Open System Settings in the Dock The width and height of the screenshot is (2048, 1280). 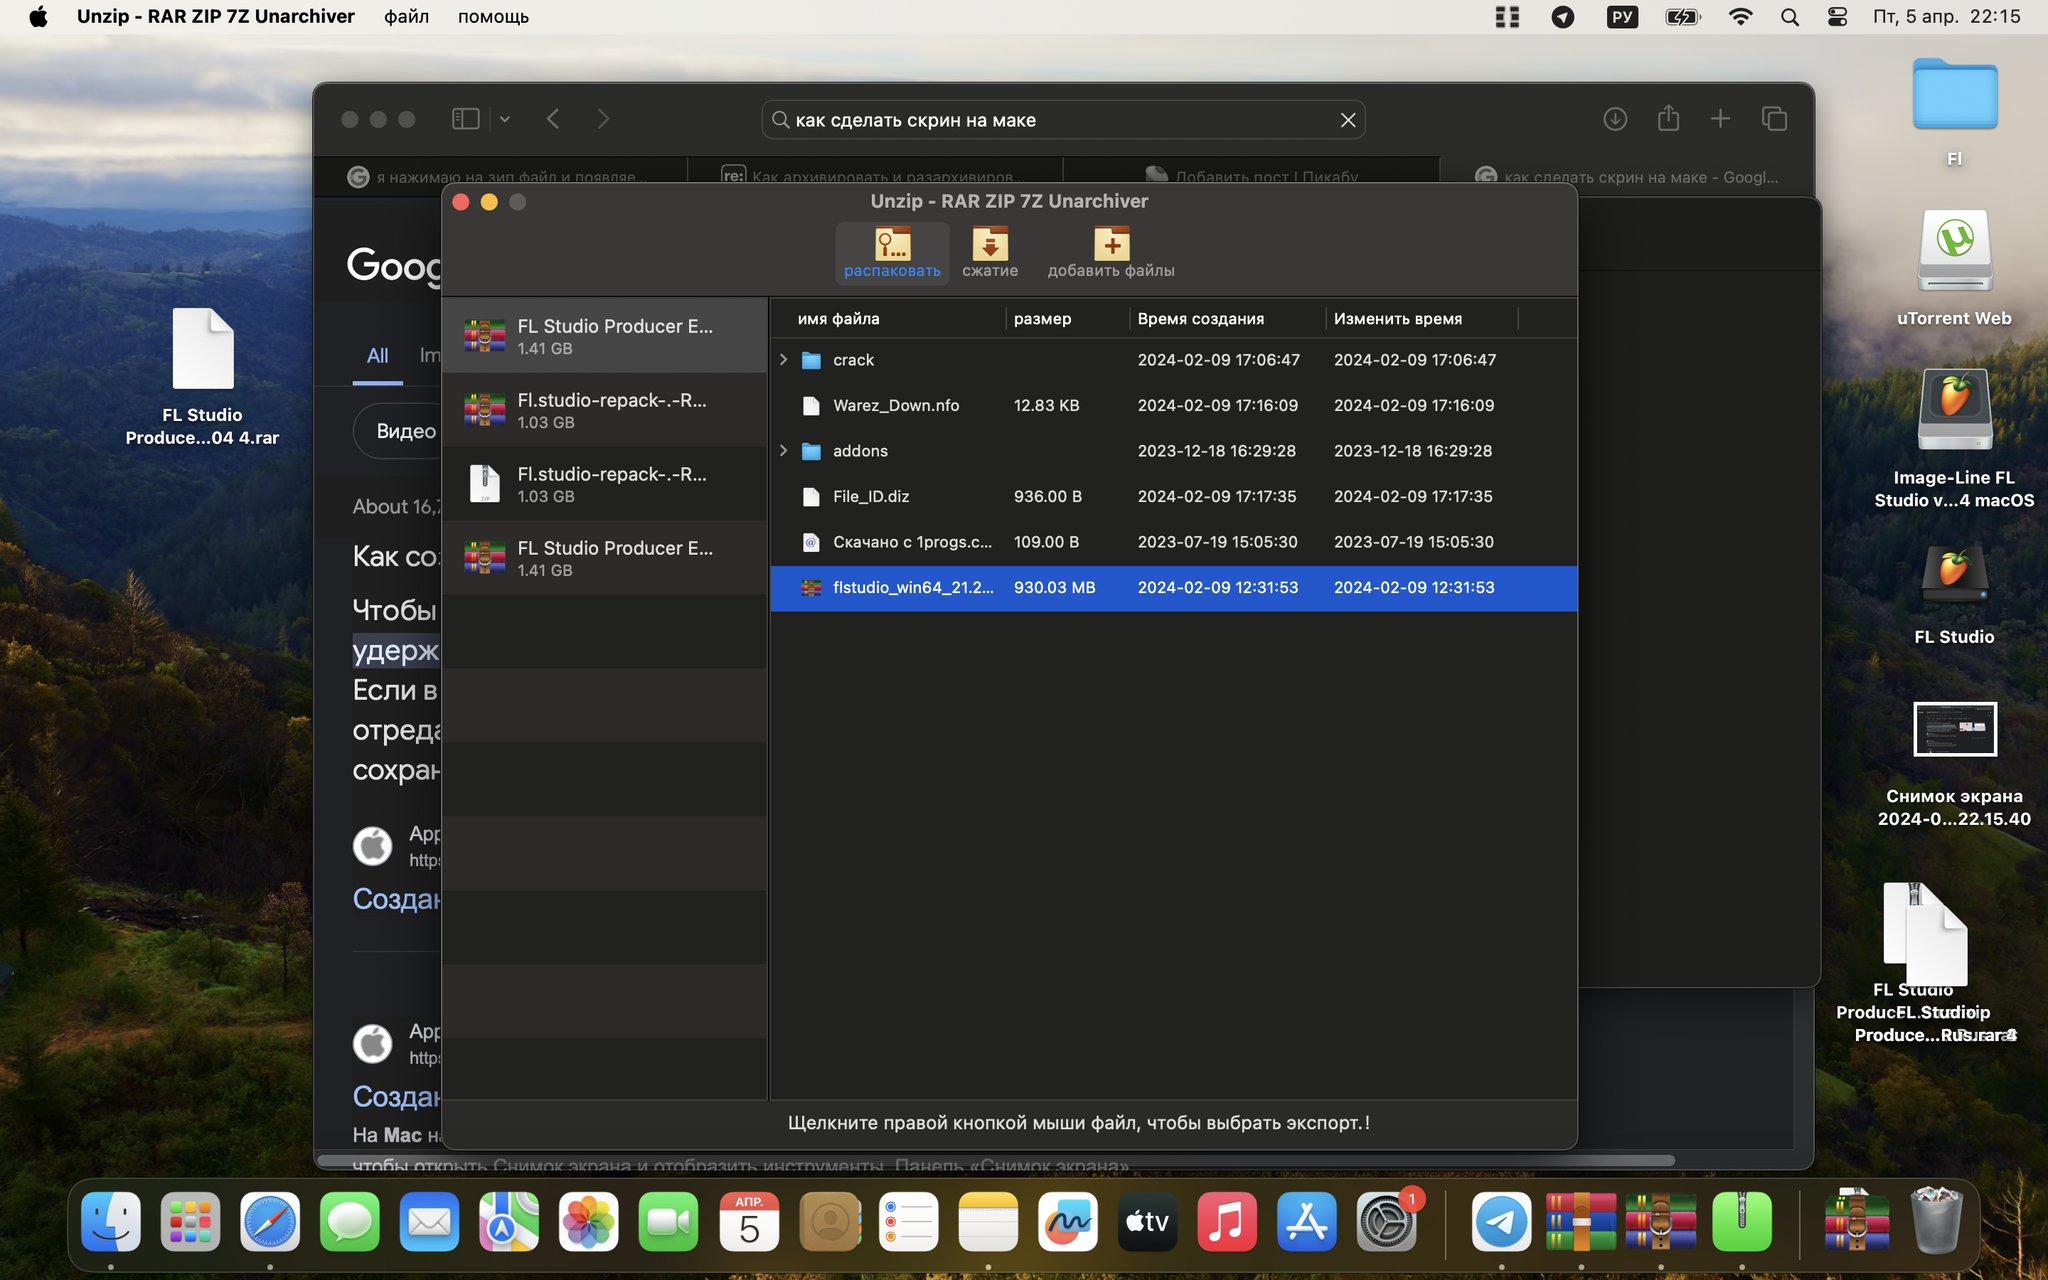(1386, 1222)
